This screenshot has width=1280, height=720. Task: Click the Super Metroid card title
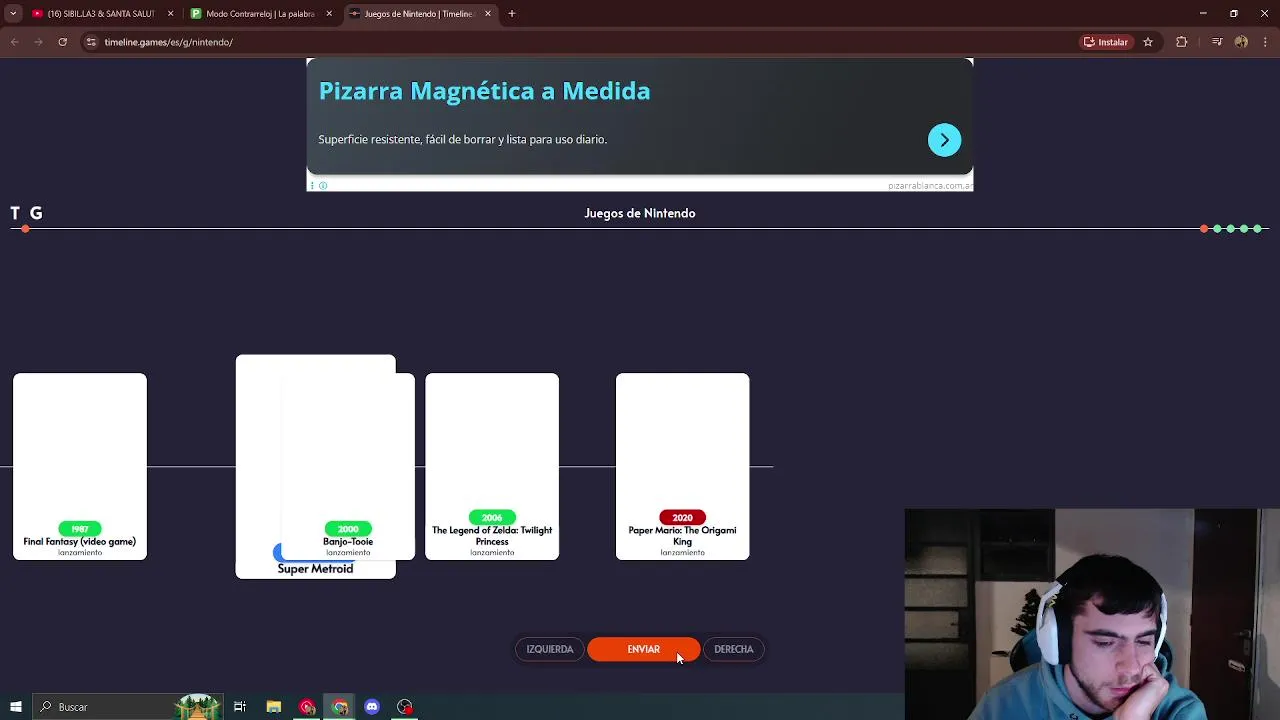(315, 569)
